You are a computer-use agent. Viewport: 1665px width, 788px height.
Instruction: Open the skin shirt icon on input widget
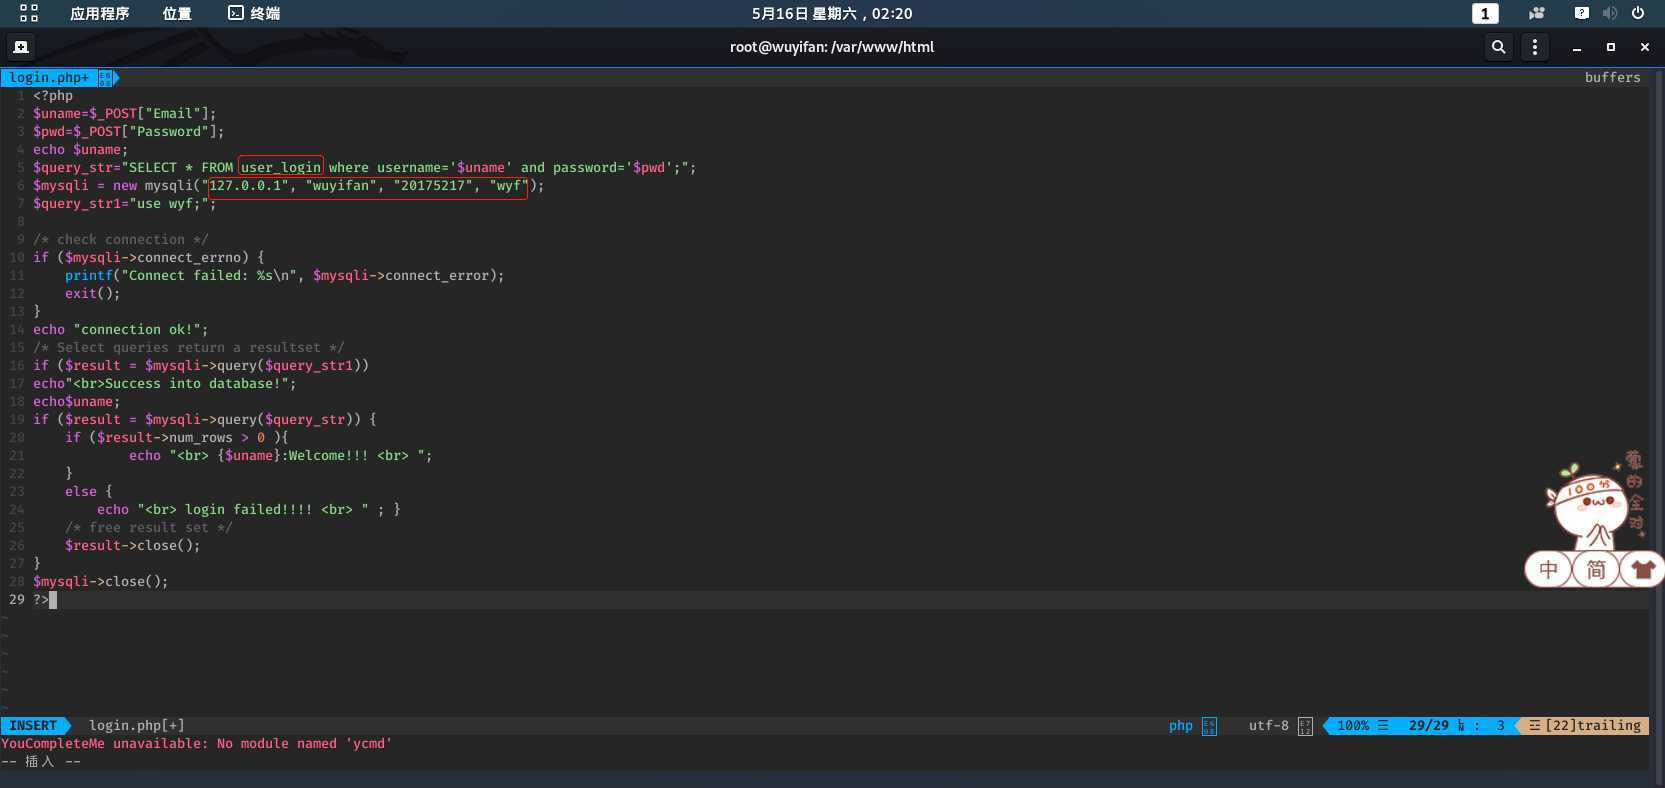(1642, 570)
